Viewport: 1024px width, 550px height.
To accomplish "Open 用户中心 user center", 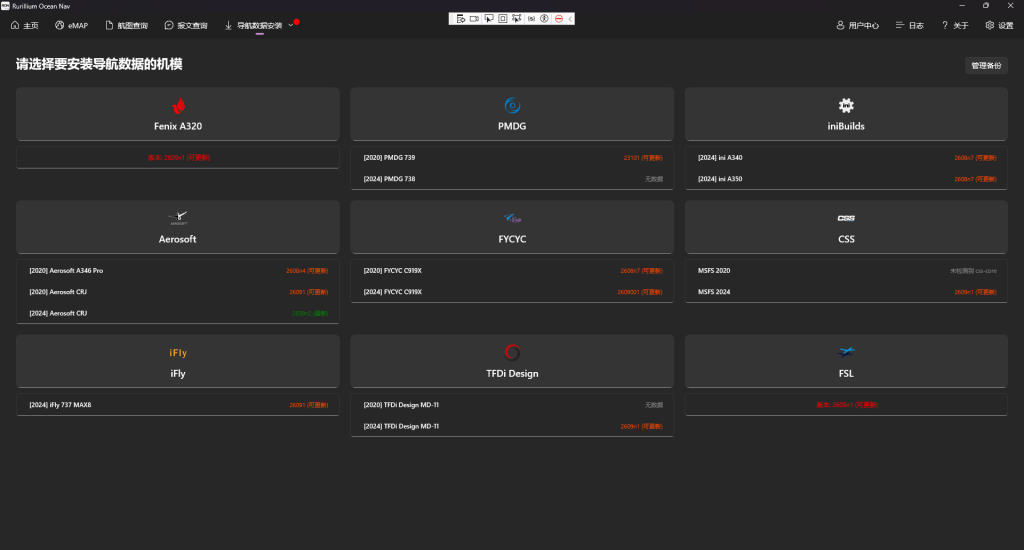I will pos(857,25).
